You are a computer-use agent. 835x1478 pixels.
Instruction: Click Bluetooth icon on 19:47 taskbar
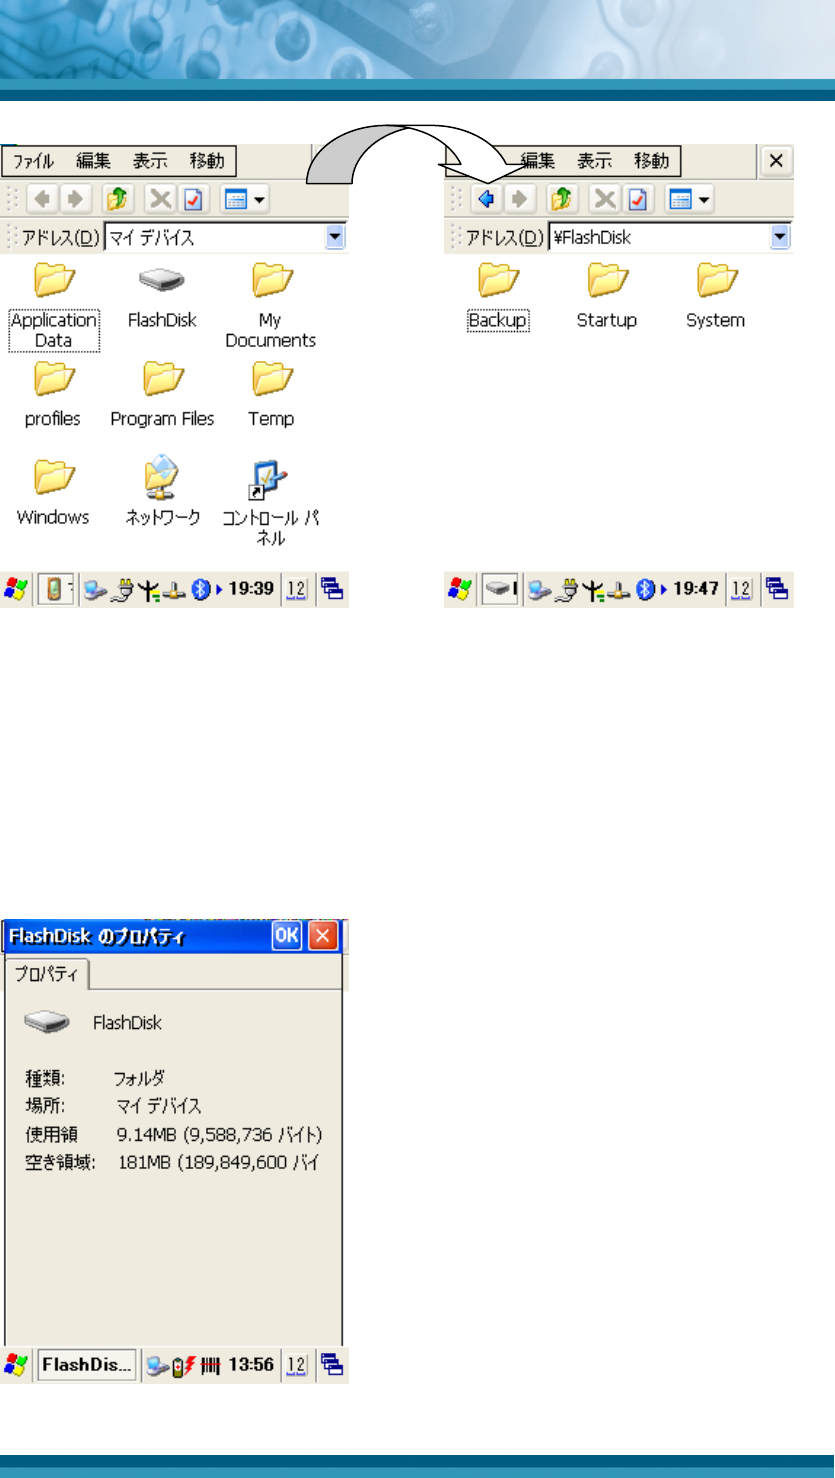coord(645,589)
